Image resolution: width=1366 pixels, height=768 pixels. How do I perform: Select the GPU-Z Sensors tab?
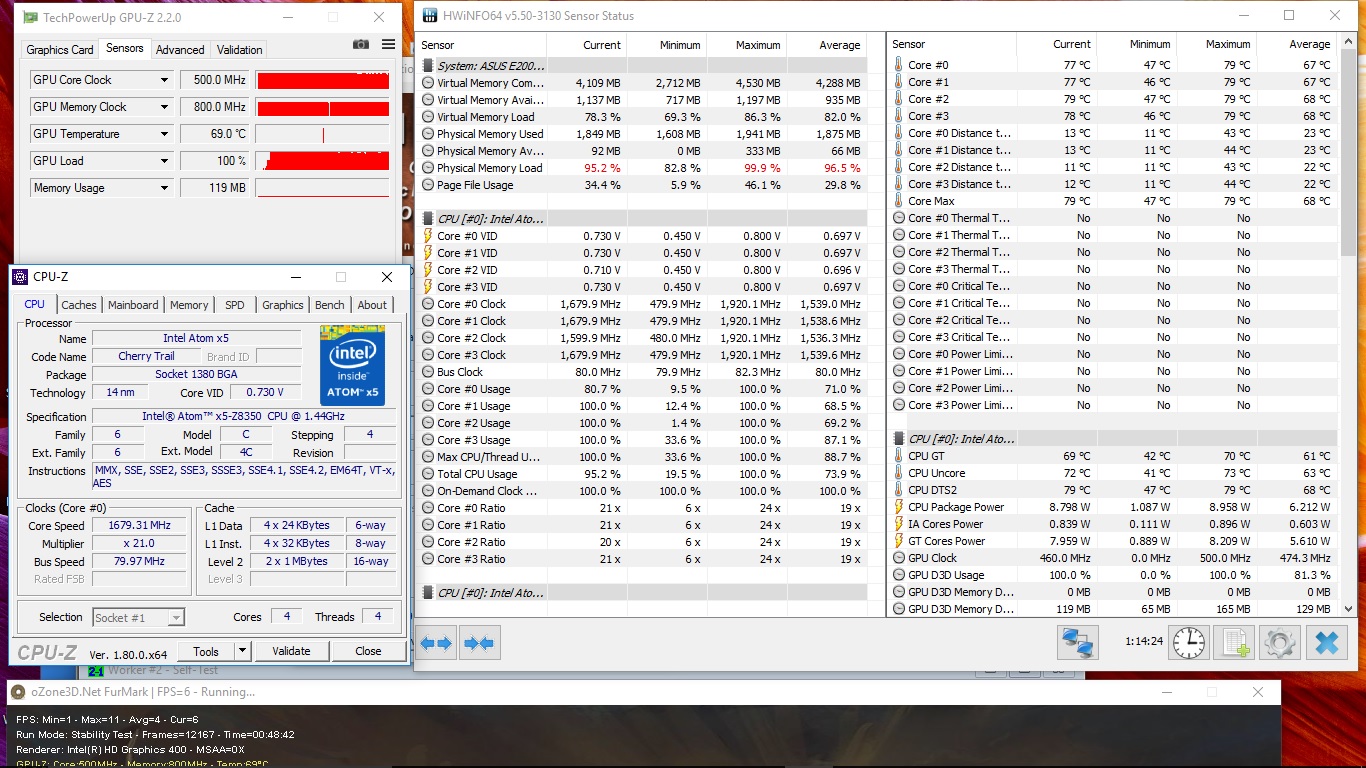click(x=125, y=48)
